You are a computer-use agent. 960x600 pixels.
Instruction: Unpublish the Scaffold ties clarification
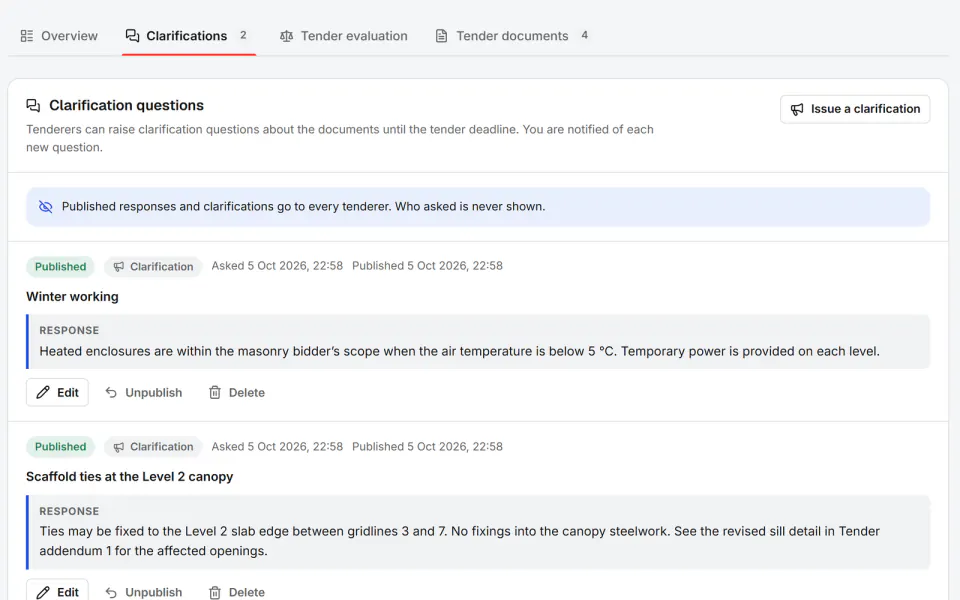coord(143,591)
